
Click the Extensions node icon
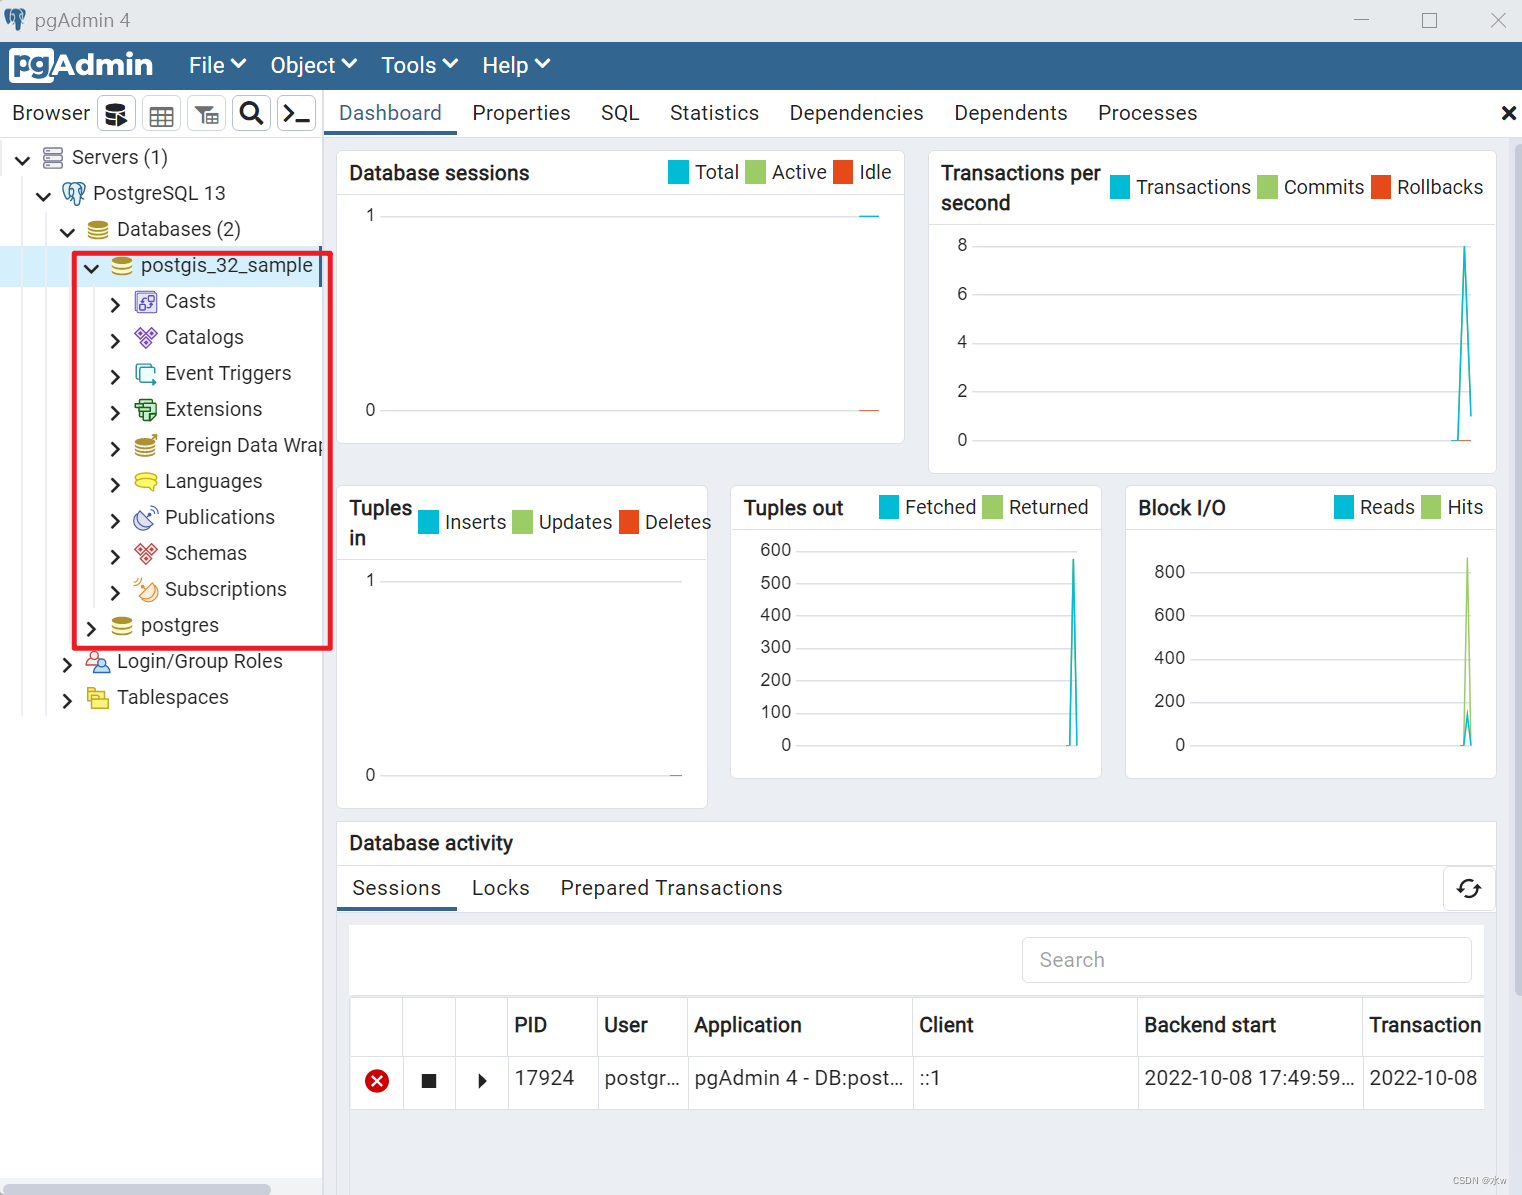tap(146, 410)
